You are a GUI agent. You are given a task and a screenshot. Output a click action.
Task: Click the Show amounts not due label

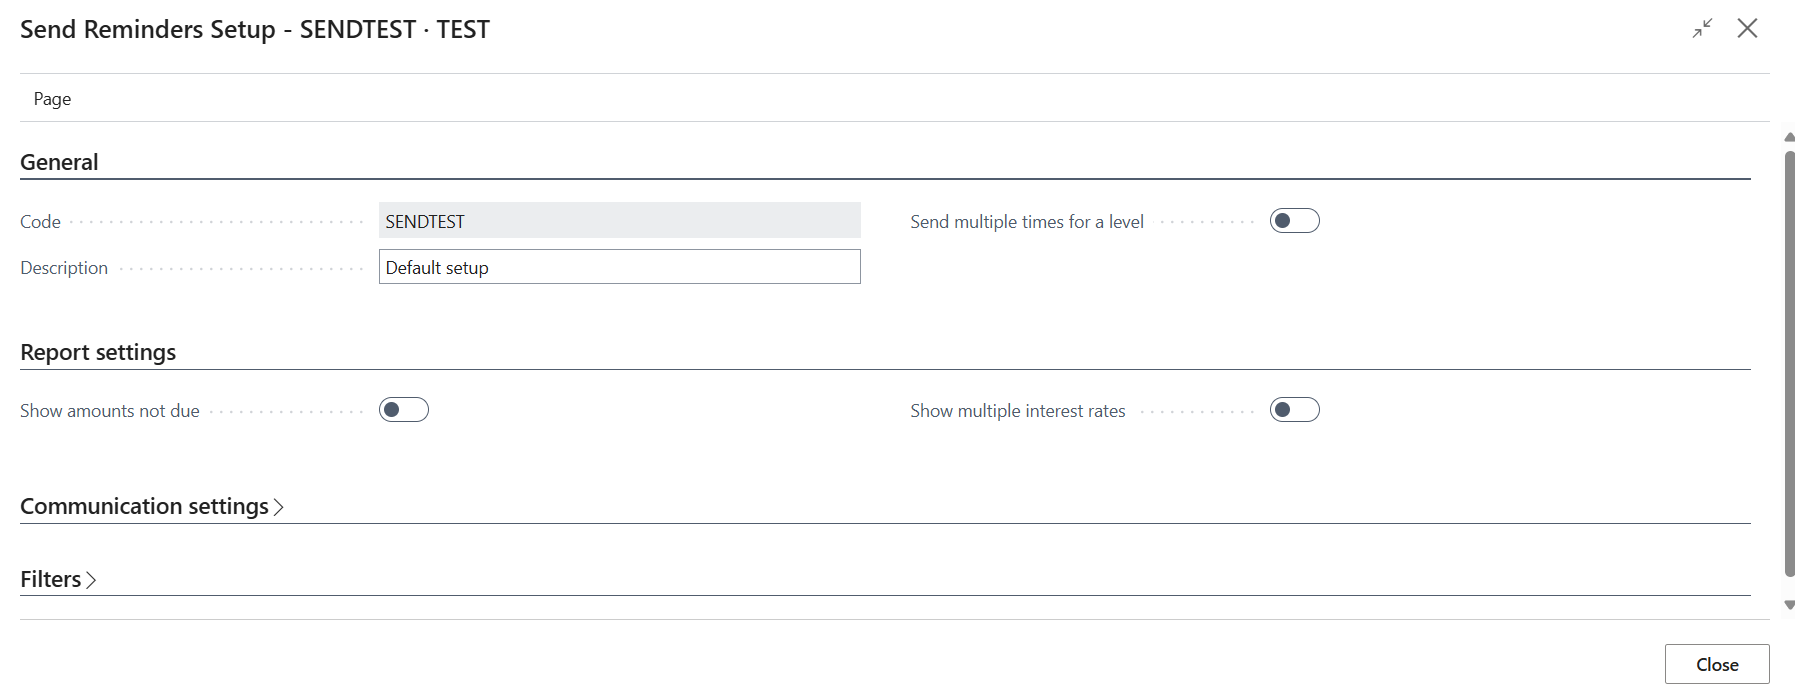[110, 411]
